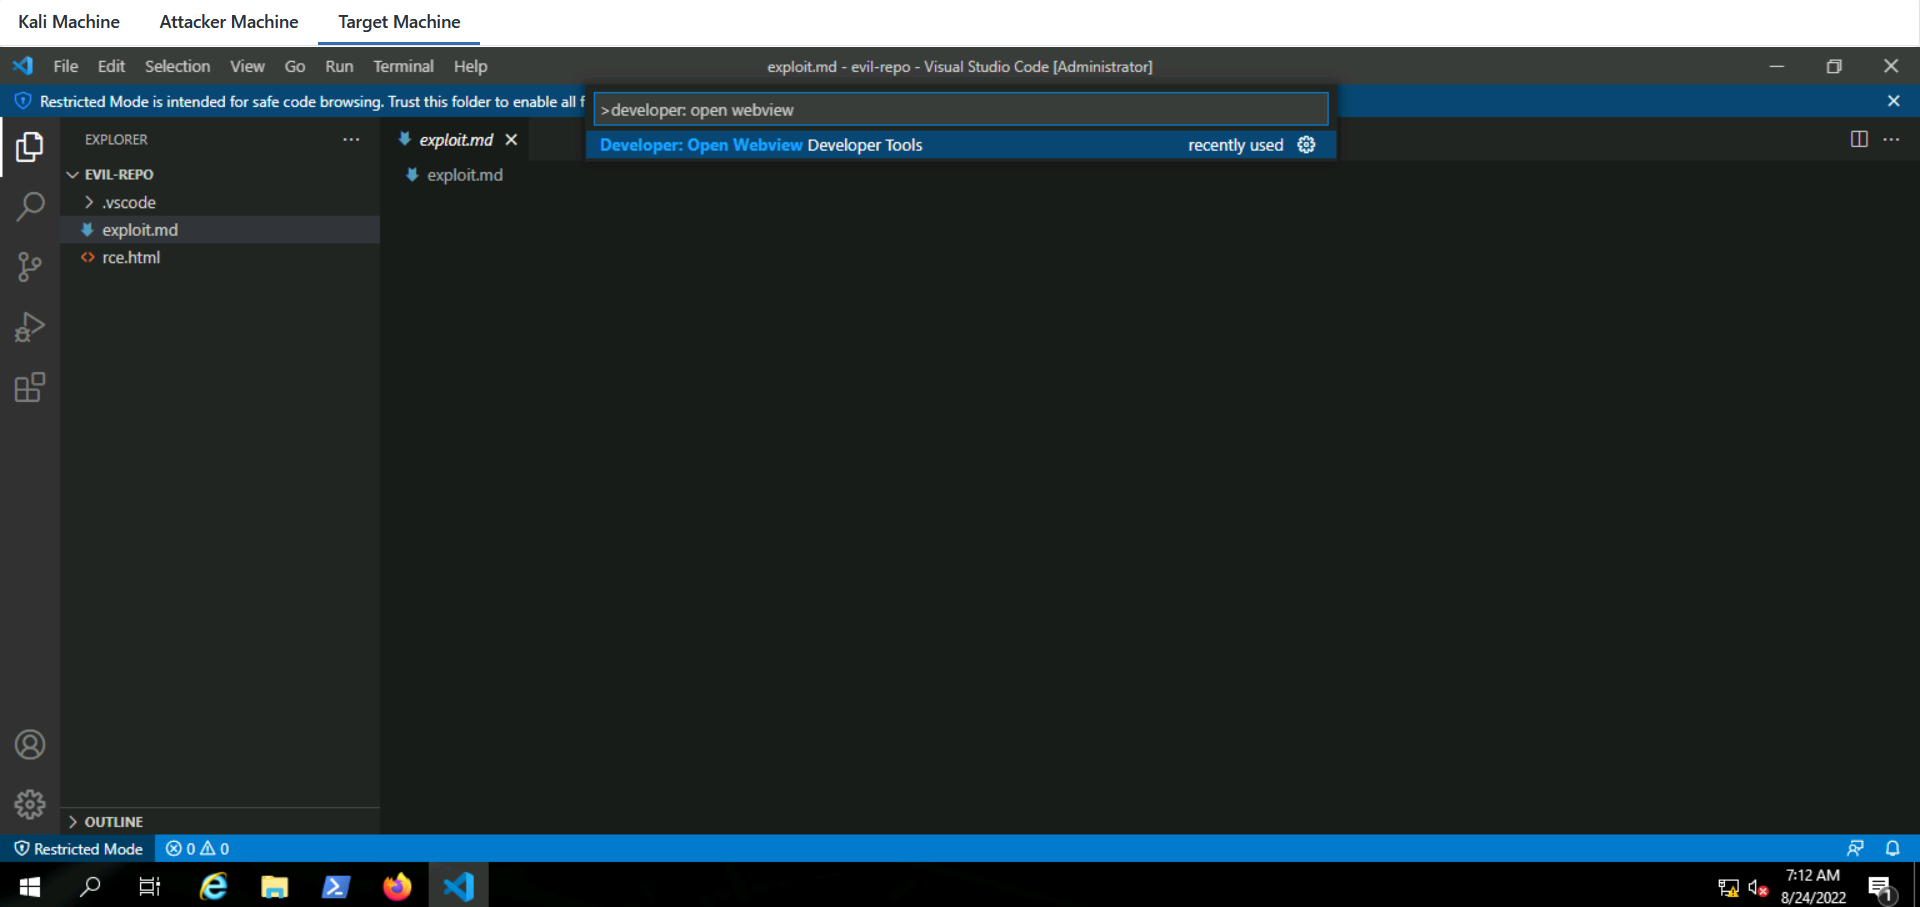
Task: Open the Selection menu
Action: (177, 66)
